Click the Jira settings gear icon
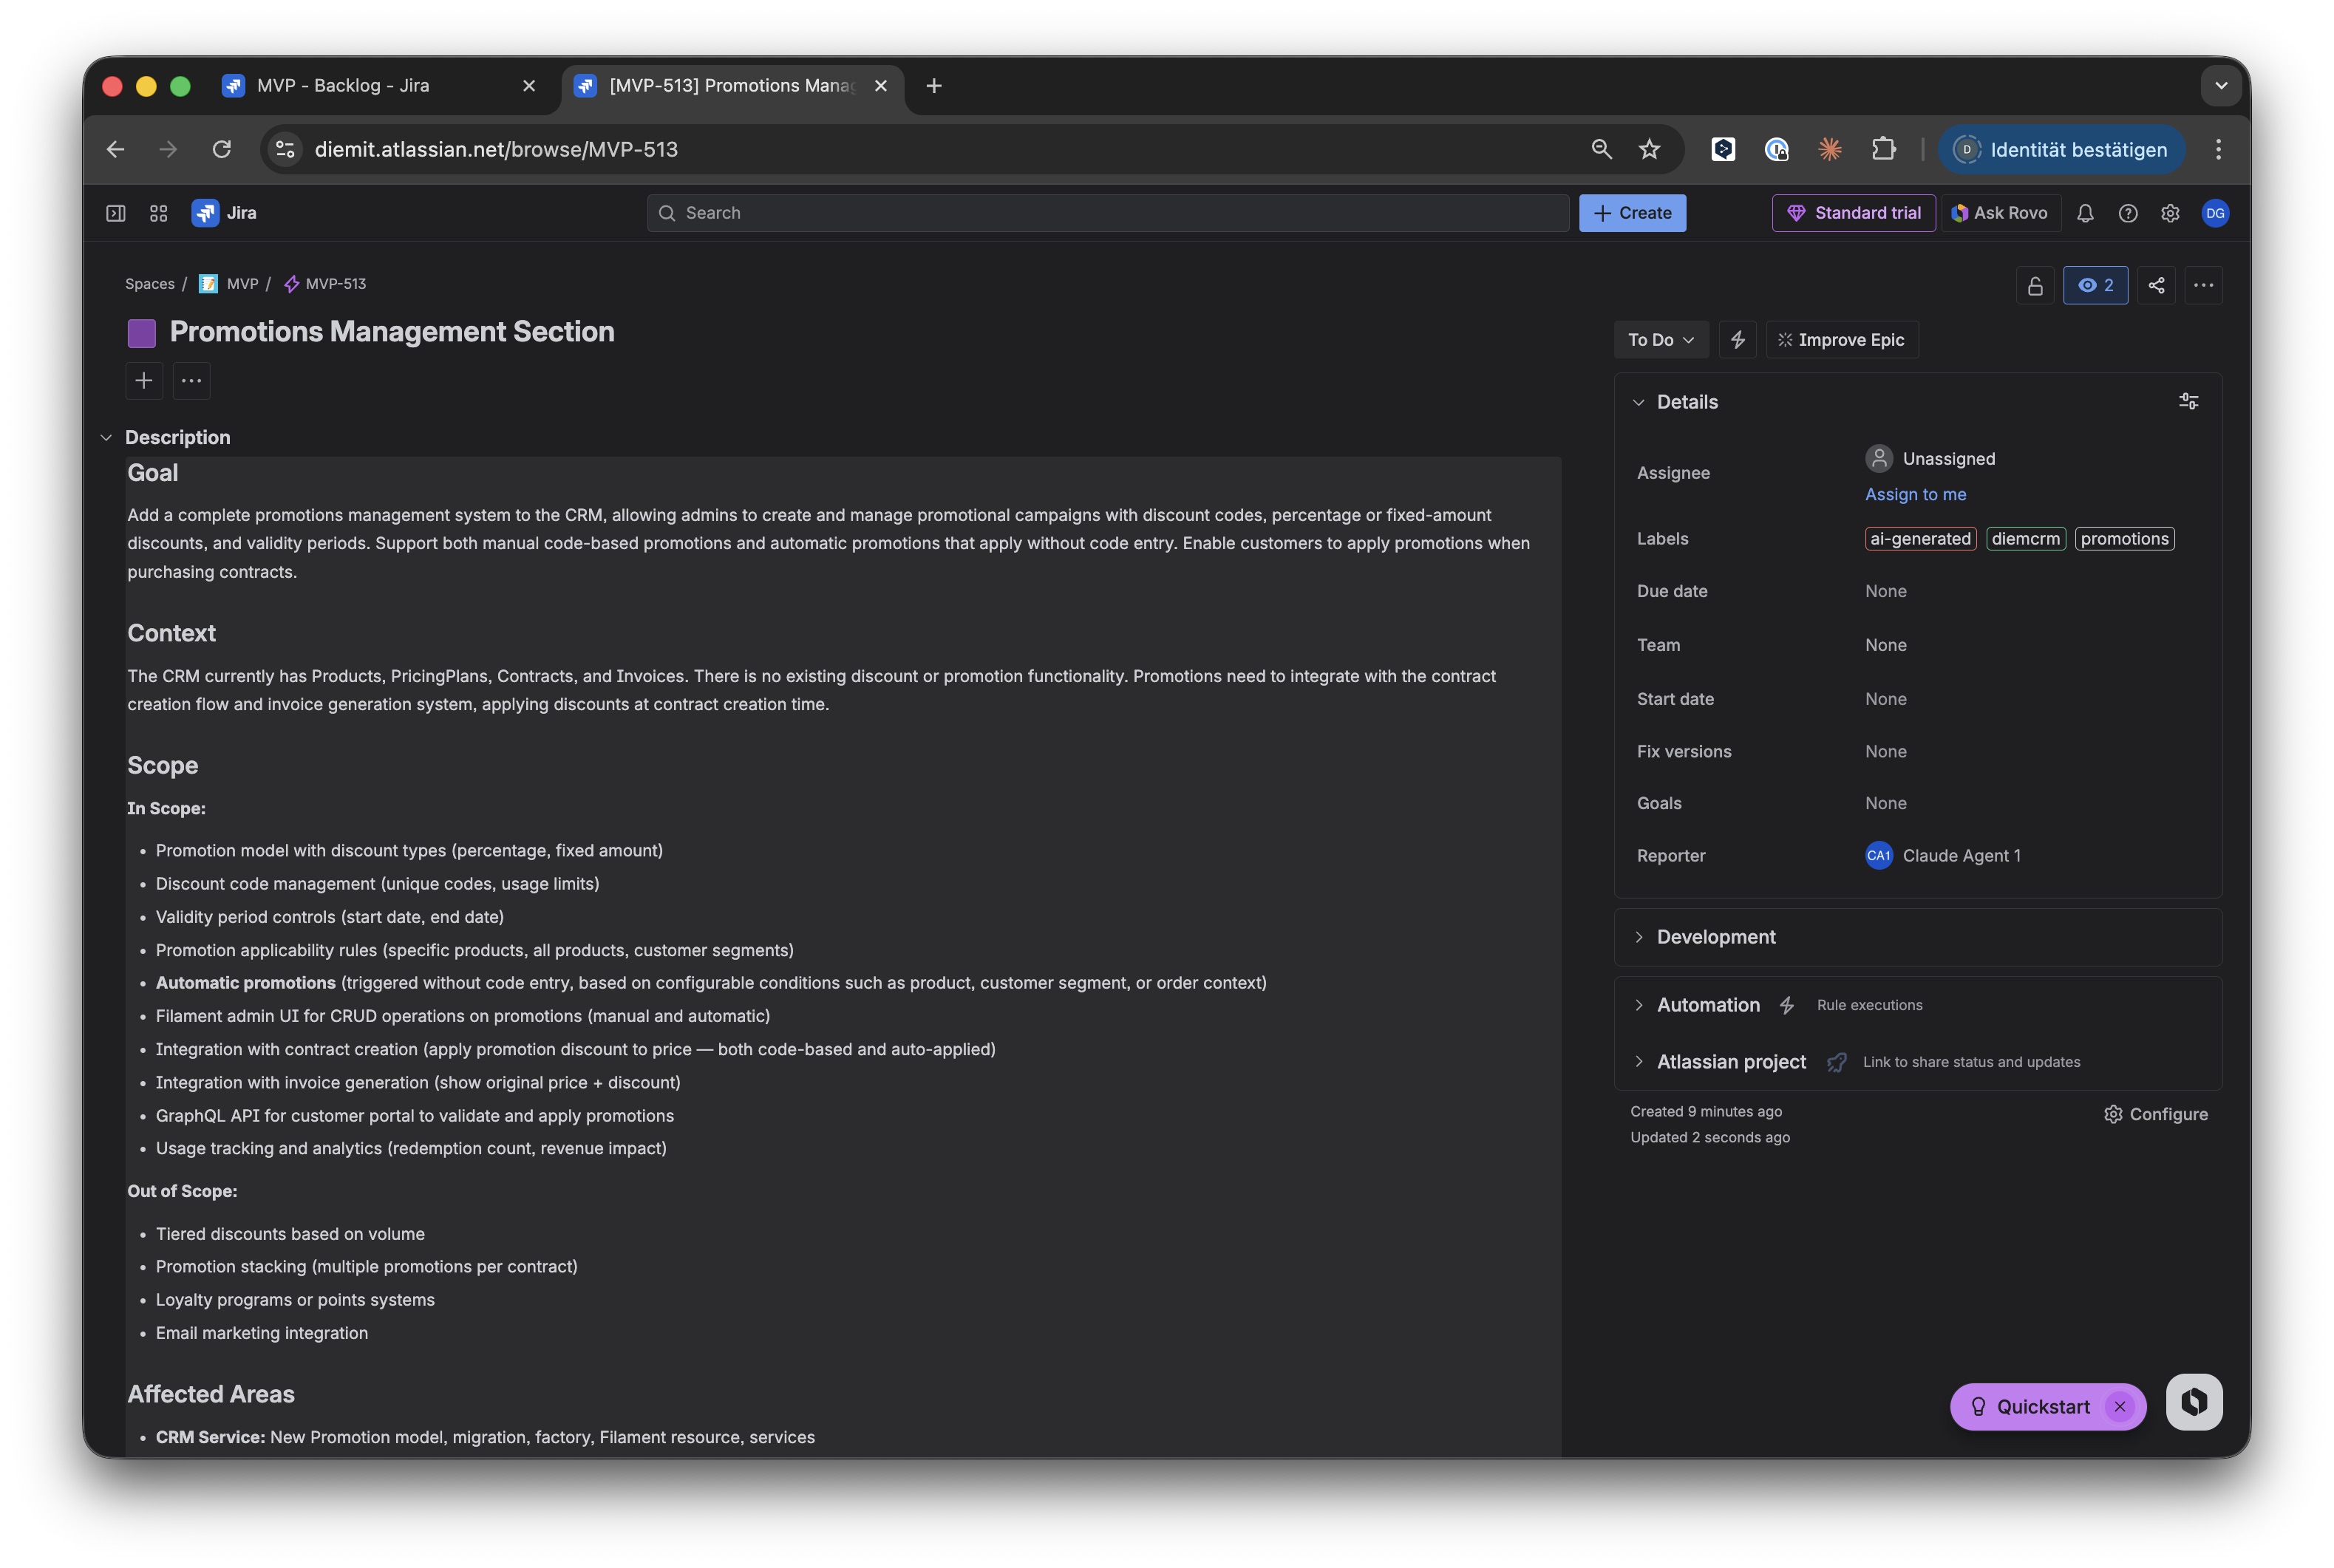The height and width of the screenshot is (1568, 2334). [x=2170, y=213]
